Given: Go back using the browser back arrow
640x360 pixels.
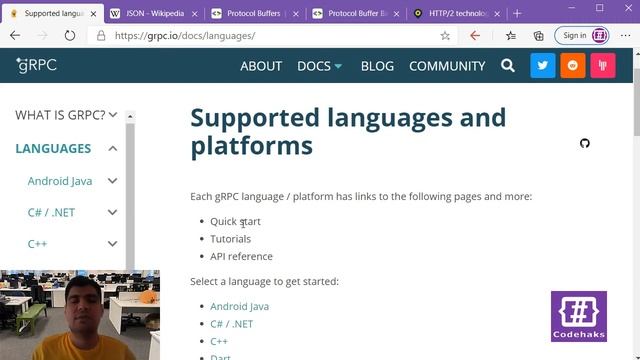Looking at the screenshot, I should tap(15, 36).
